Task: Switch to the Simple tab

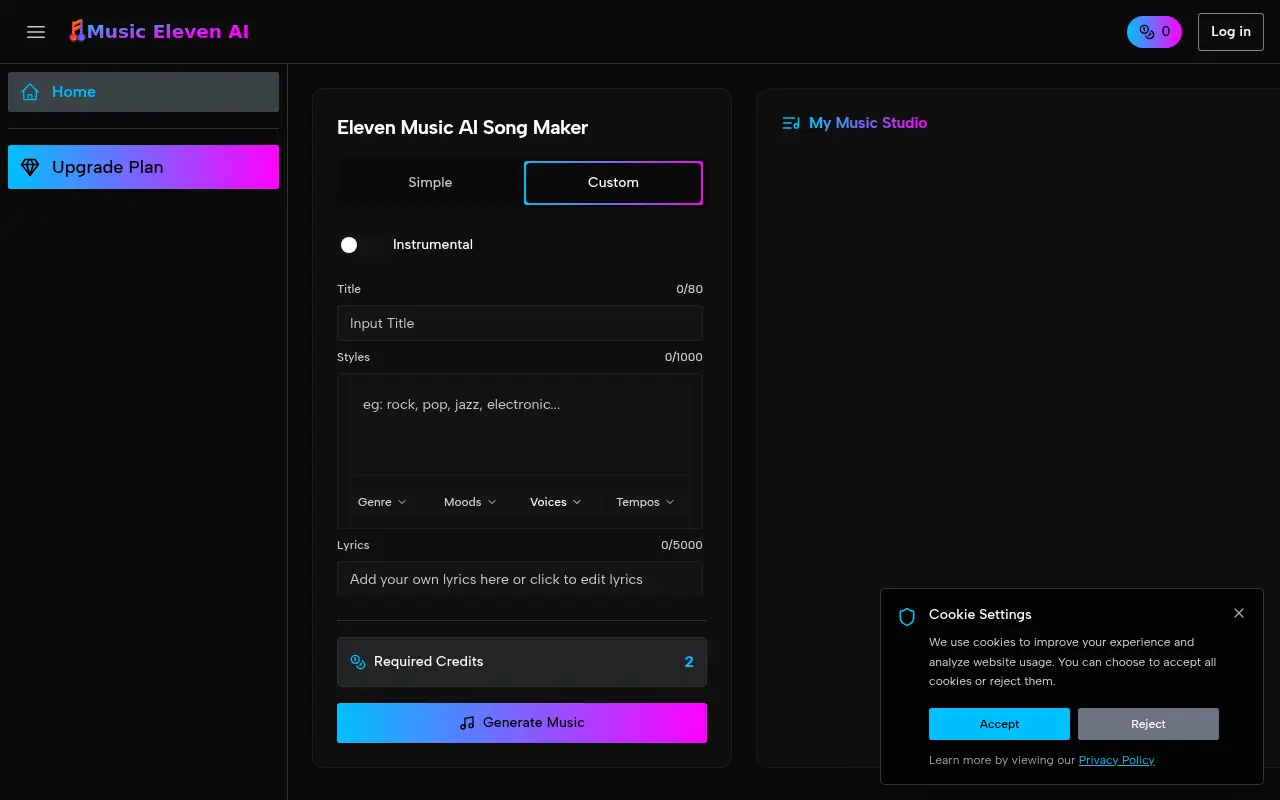Action: [x=430, y=182]
